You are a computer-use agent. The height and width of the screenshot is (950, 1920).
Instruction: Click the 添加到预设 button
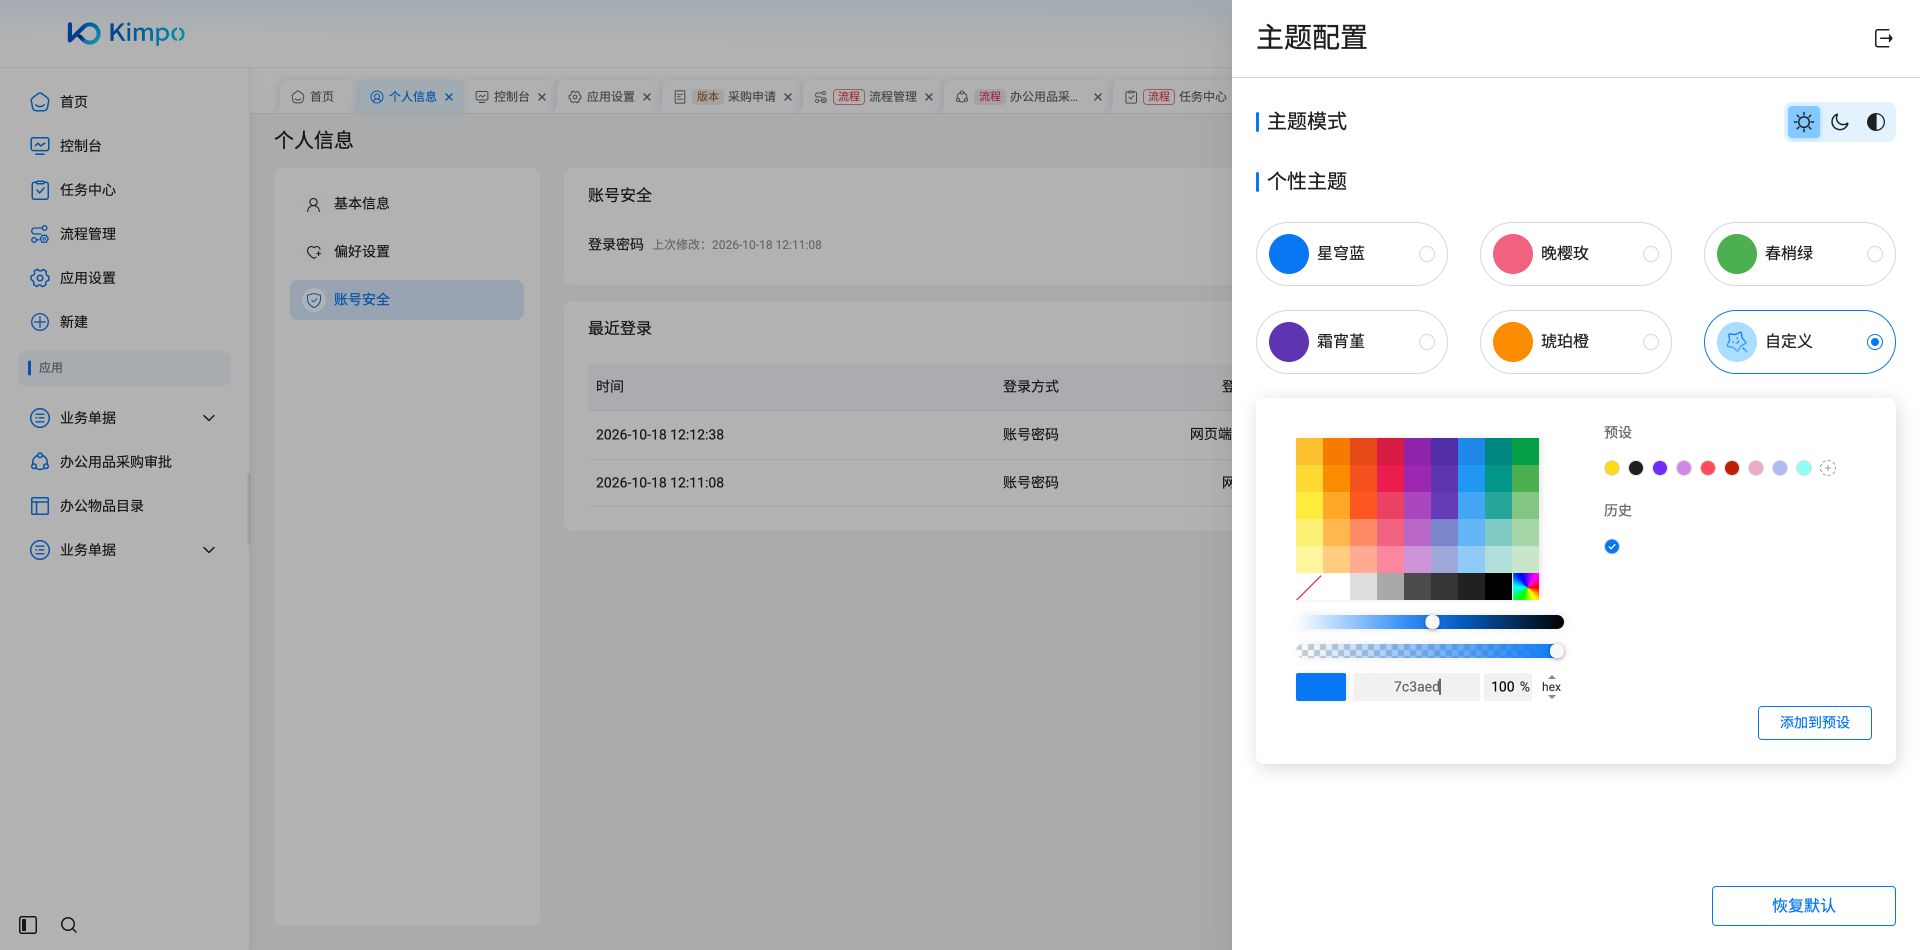[x=1815, y=723]
